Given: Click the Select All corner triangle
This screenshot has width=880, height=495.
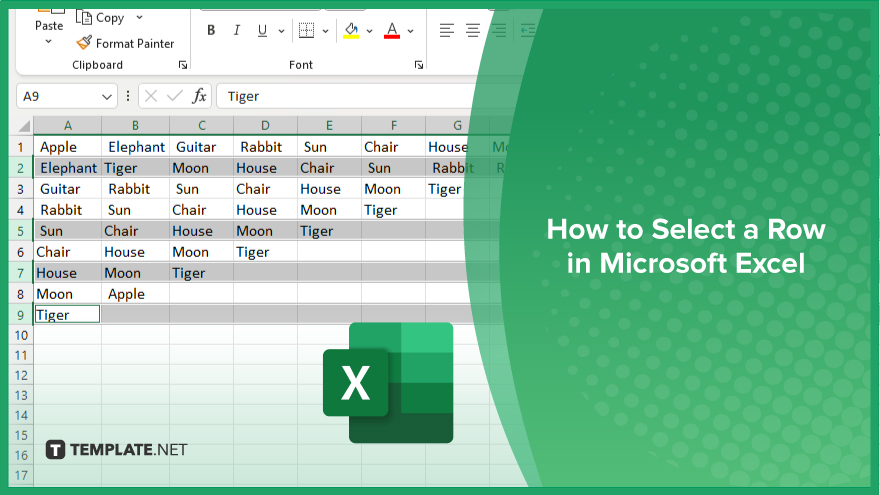Looking at the screenshot, I should click(23, 125).
